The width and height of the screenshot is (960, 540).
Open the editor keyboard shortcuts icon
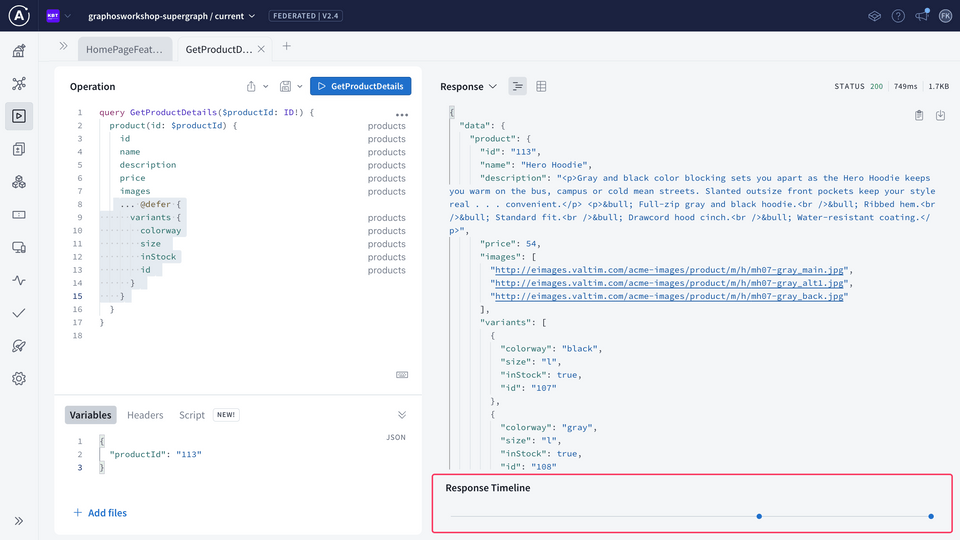click(x=402, y=375)
